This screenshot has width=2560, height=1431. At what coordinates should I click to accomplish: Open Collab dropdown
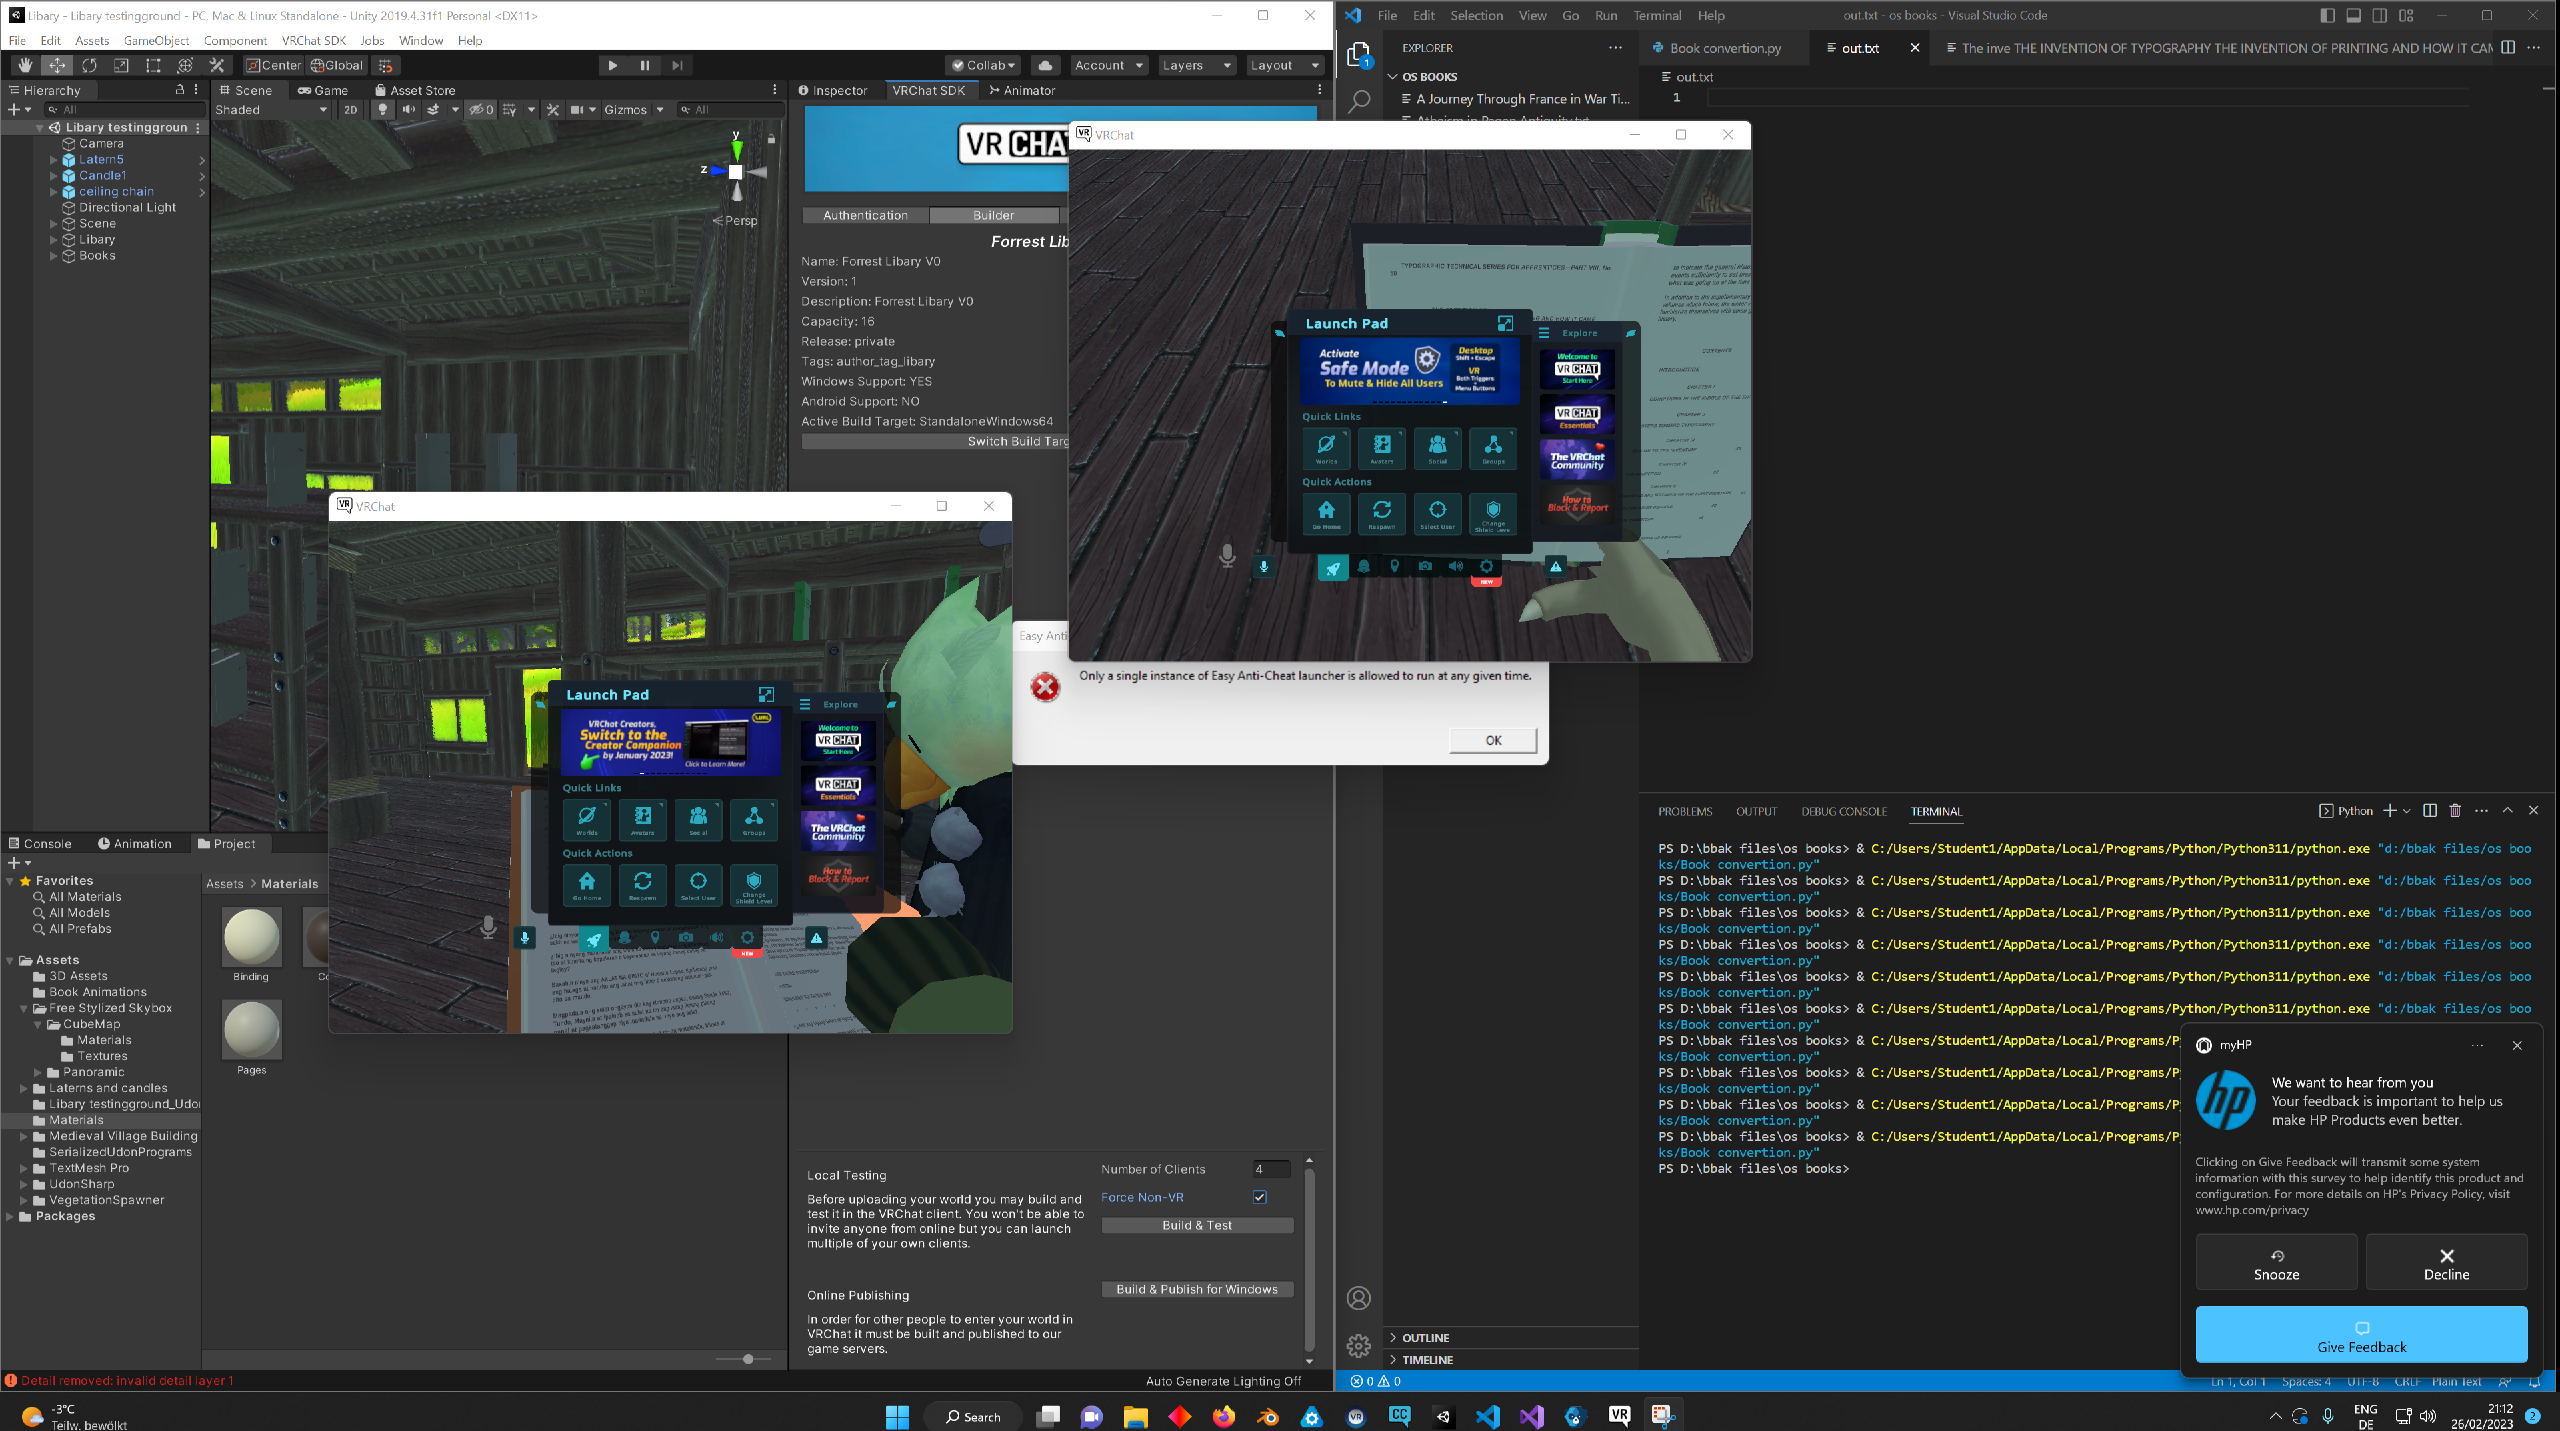pyautogui.click(x=983, y=65)
